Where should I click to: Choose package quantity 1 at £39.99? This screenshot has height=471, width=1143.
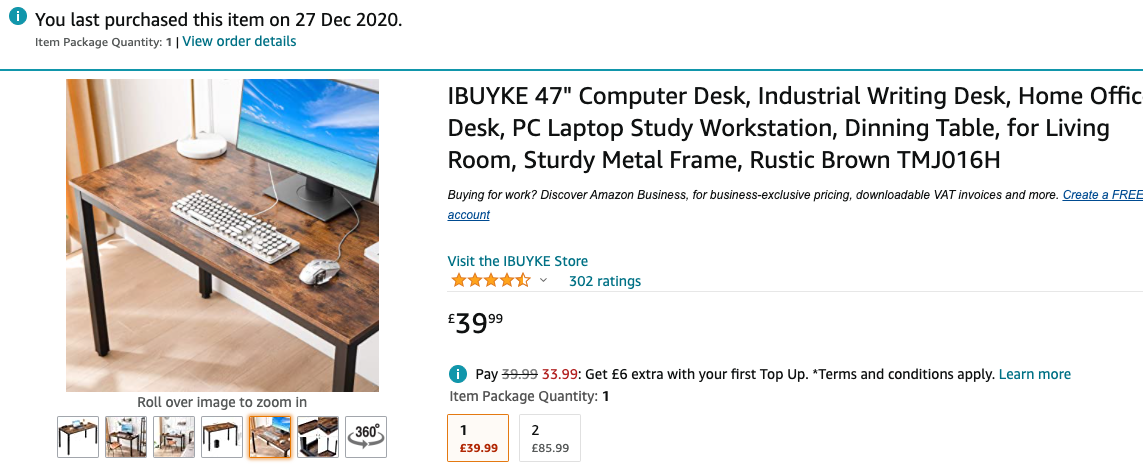click(x=478, y=438)
